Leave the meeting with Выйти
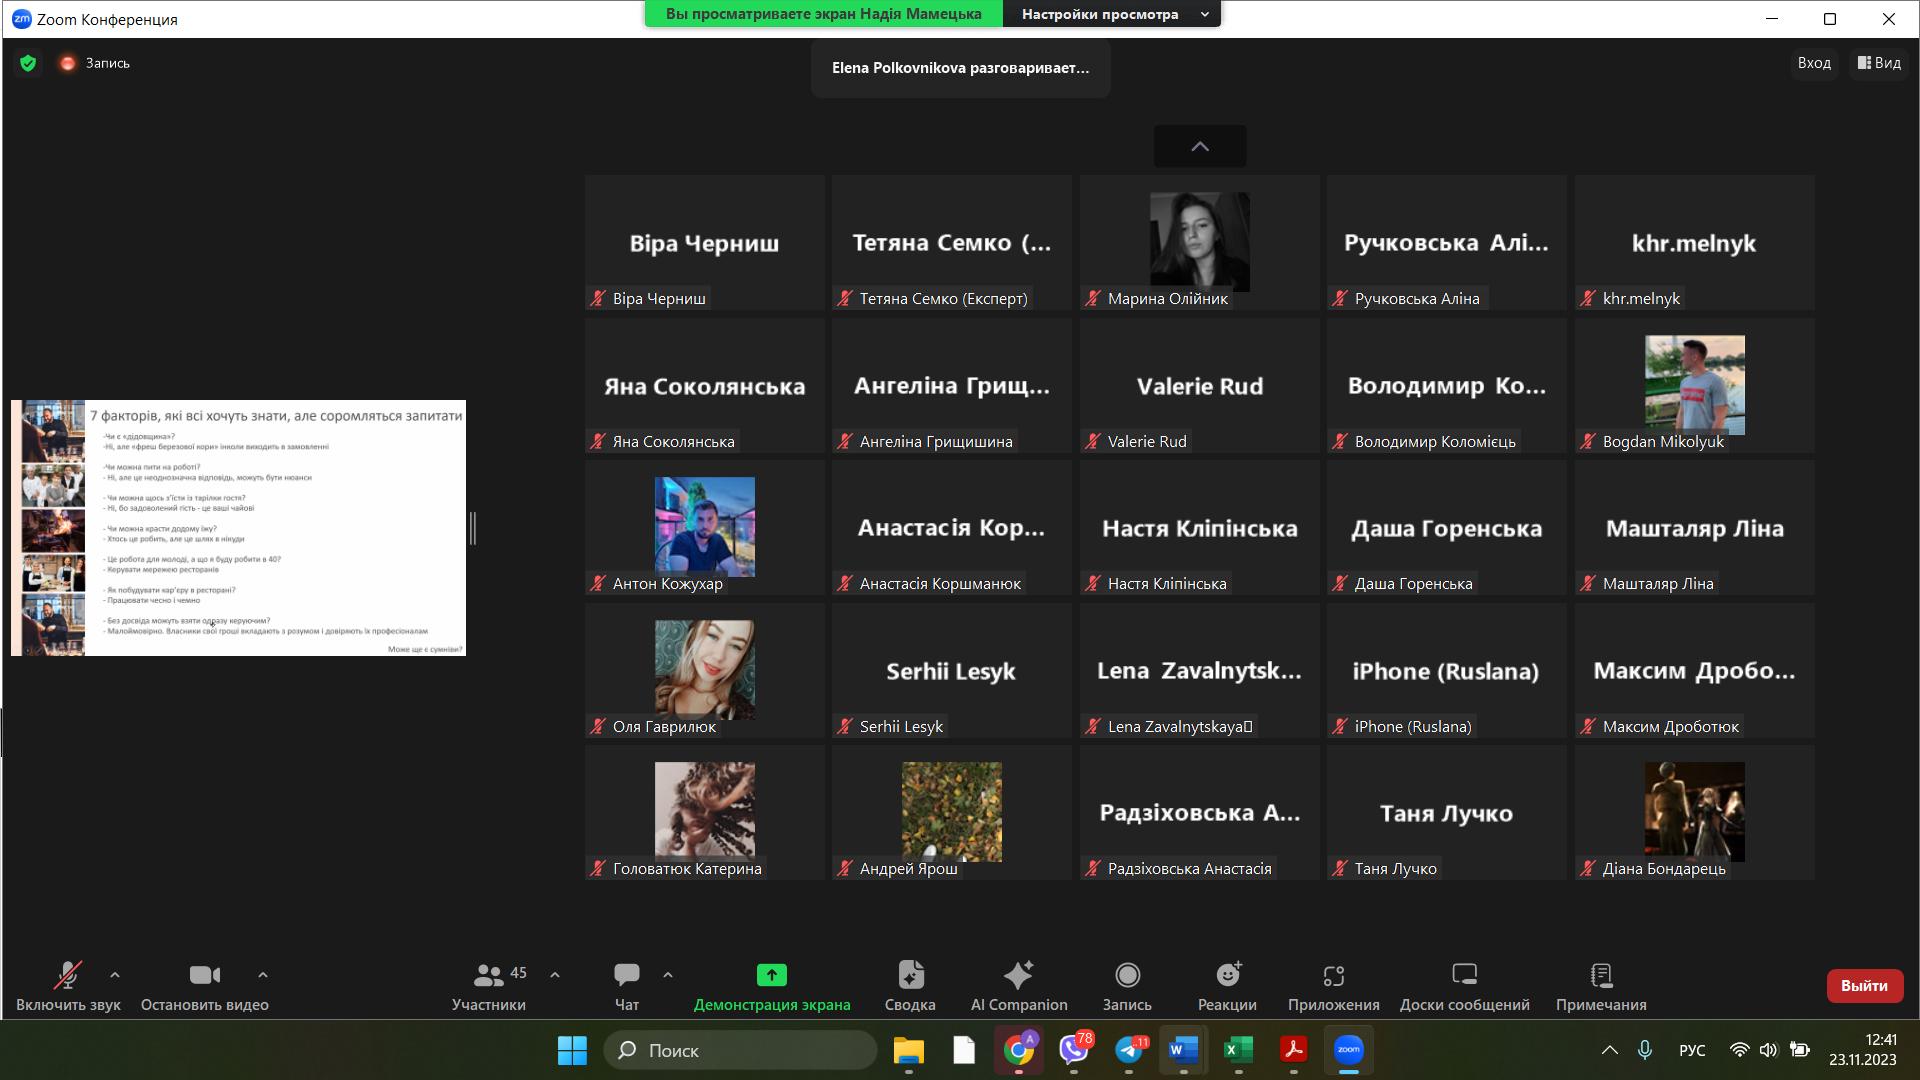Viewport: 1920px width, 1080px height. click(x=1864, y=986)
